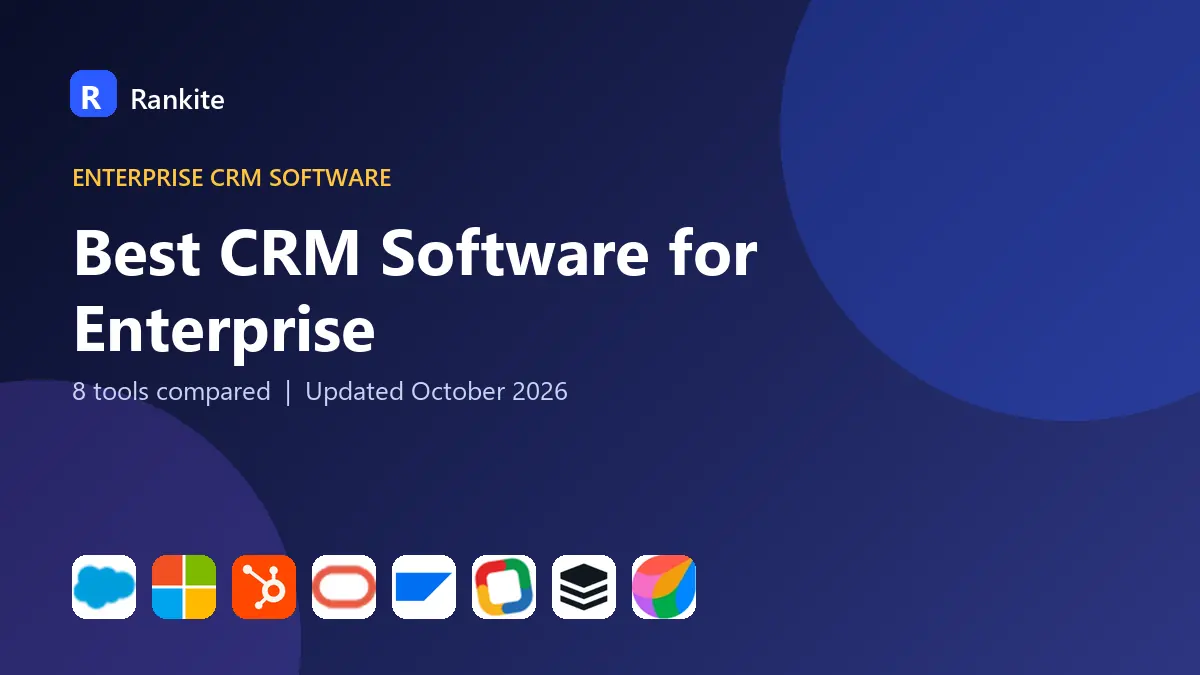Click the Rankite brand name text
1200x675 pixels.
click(x=177, y=99)
